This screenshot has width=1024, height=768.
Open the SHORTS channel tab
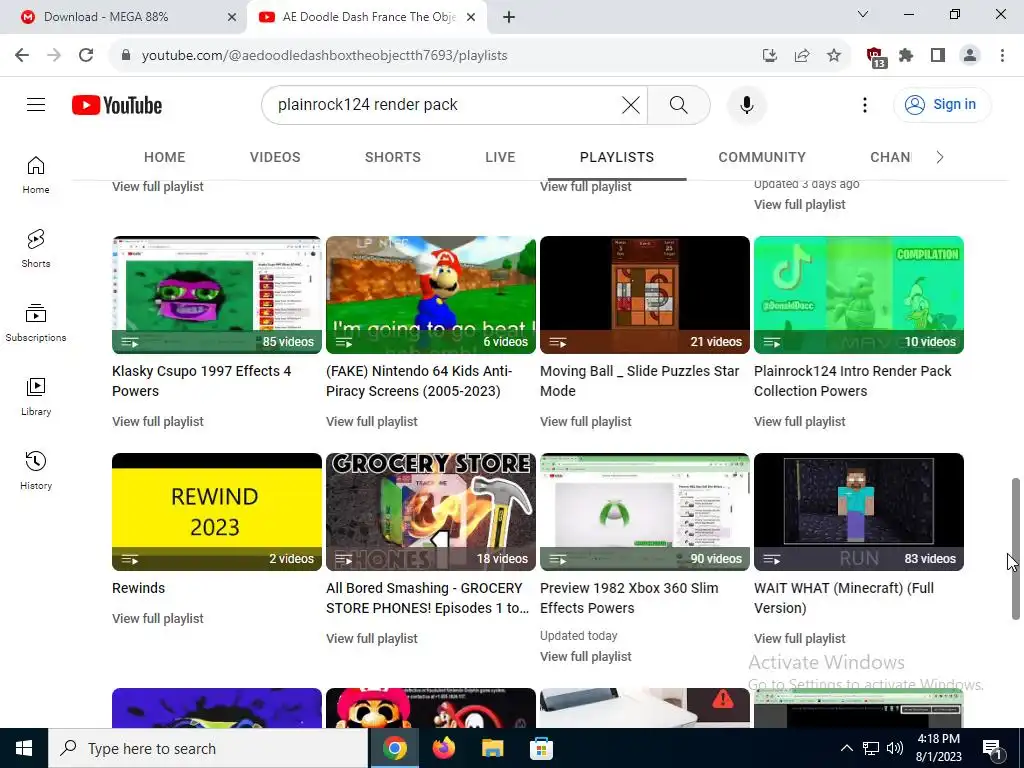click(x=392, y=157)
